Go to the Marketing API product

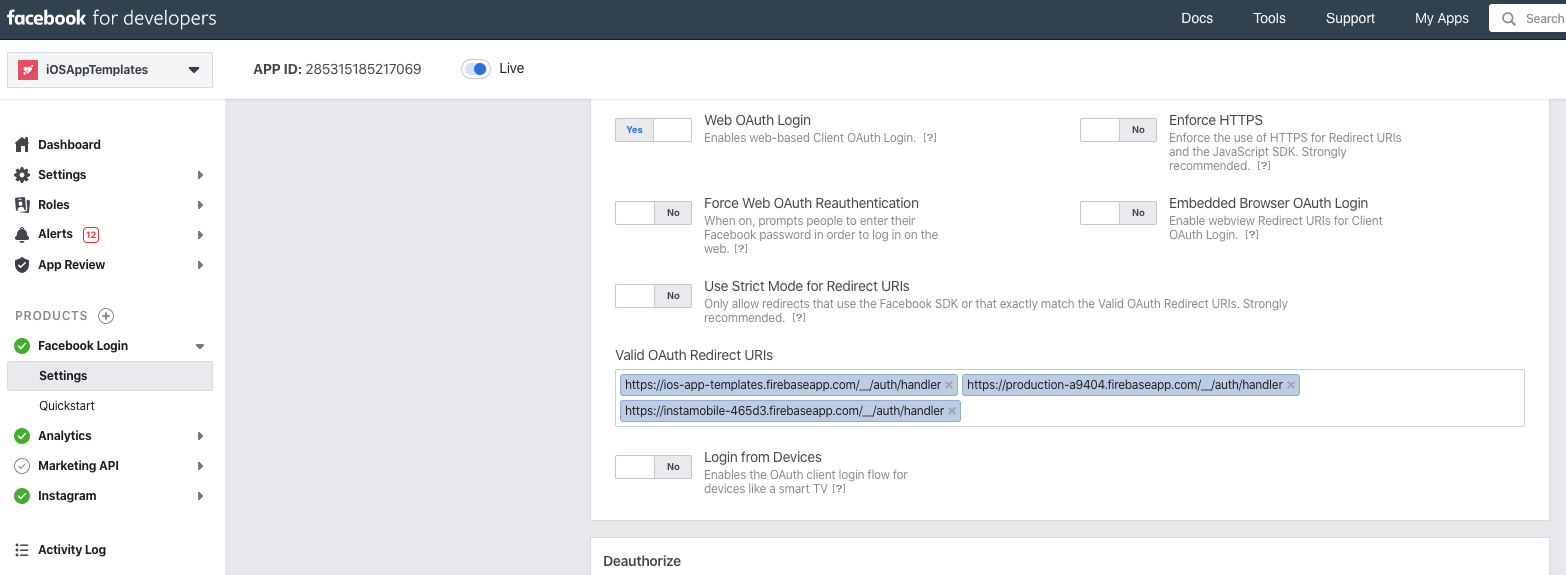click(x=79, y=466)
